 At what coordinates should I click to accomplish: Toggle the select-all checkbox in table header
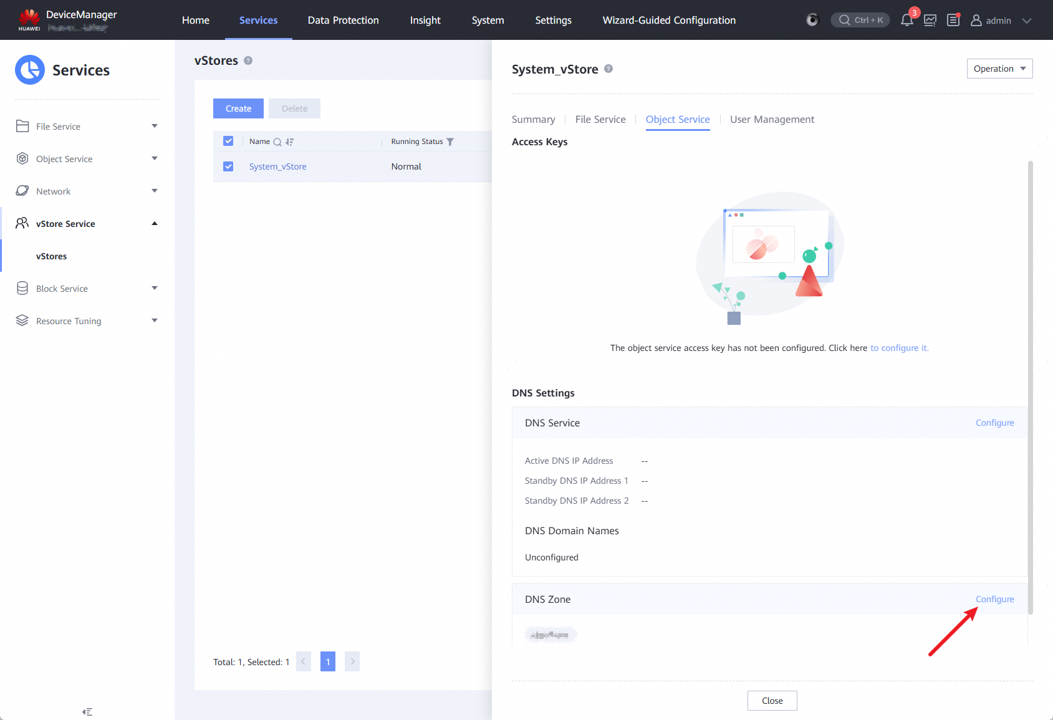point(228,141)
